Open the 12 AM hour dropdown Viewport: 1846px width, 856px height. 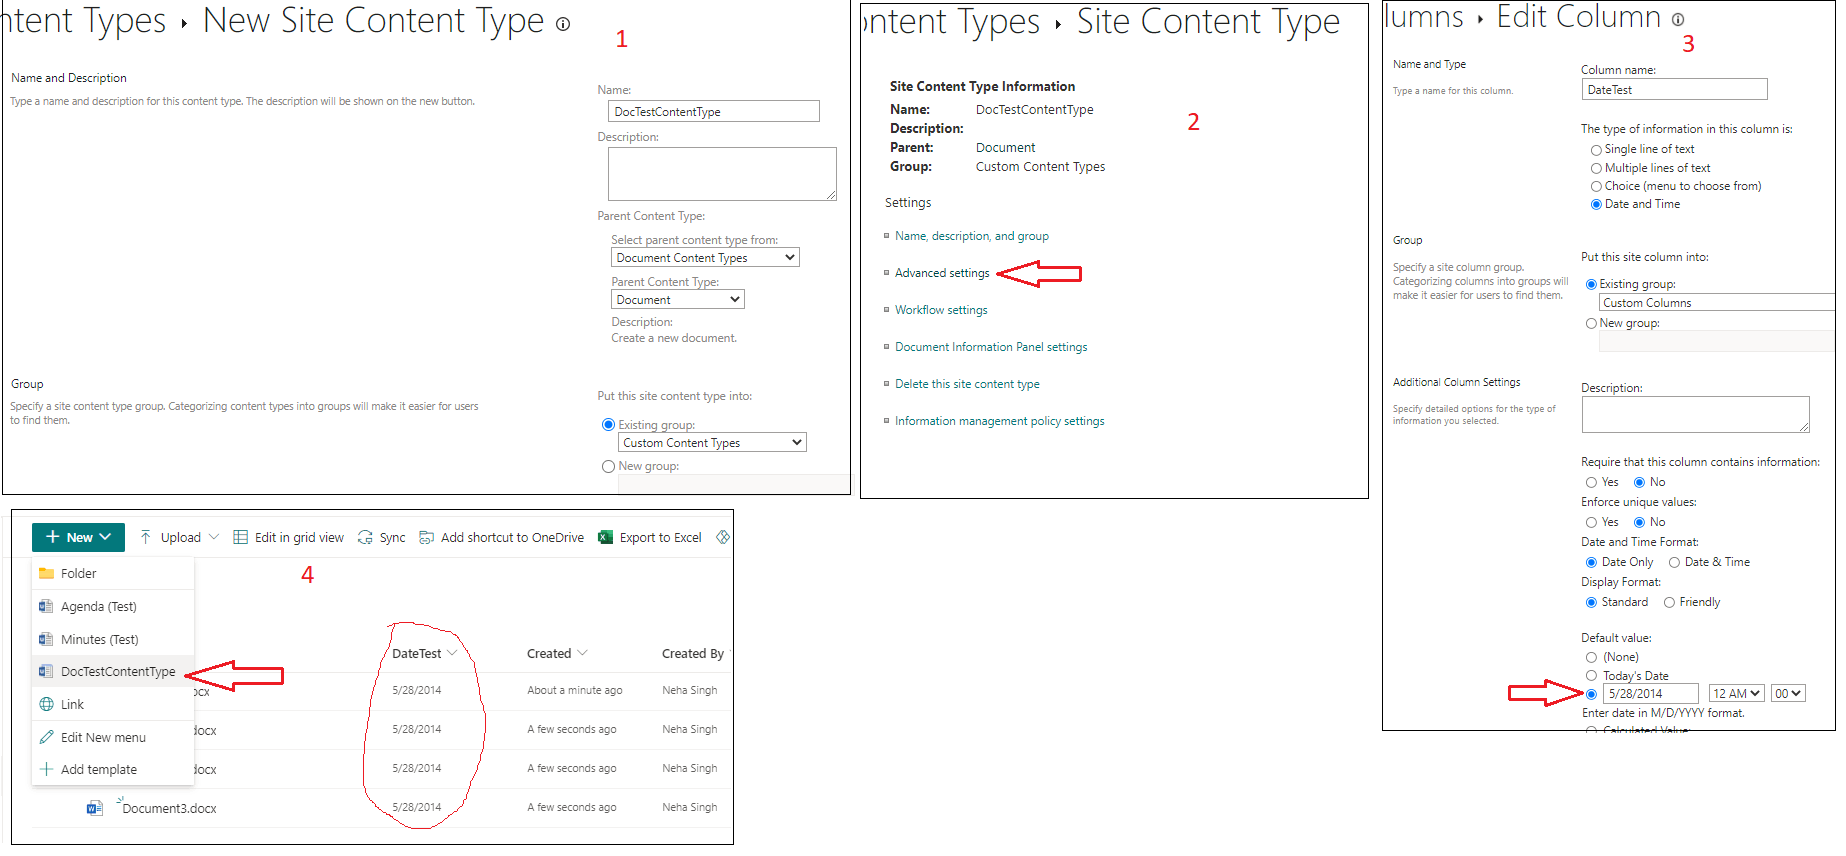(1737, 693)
